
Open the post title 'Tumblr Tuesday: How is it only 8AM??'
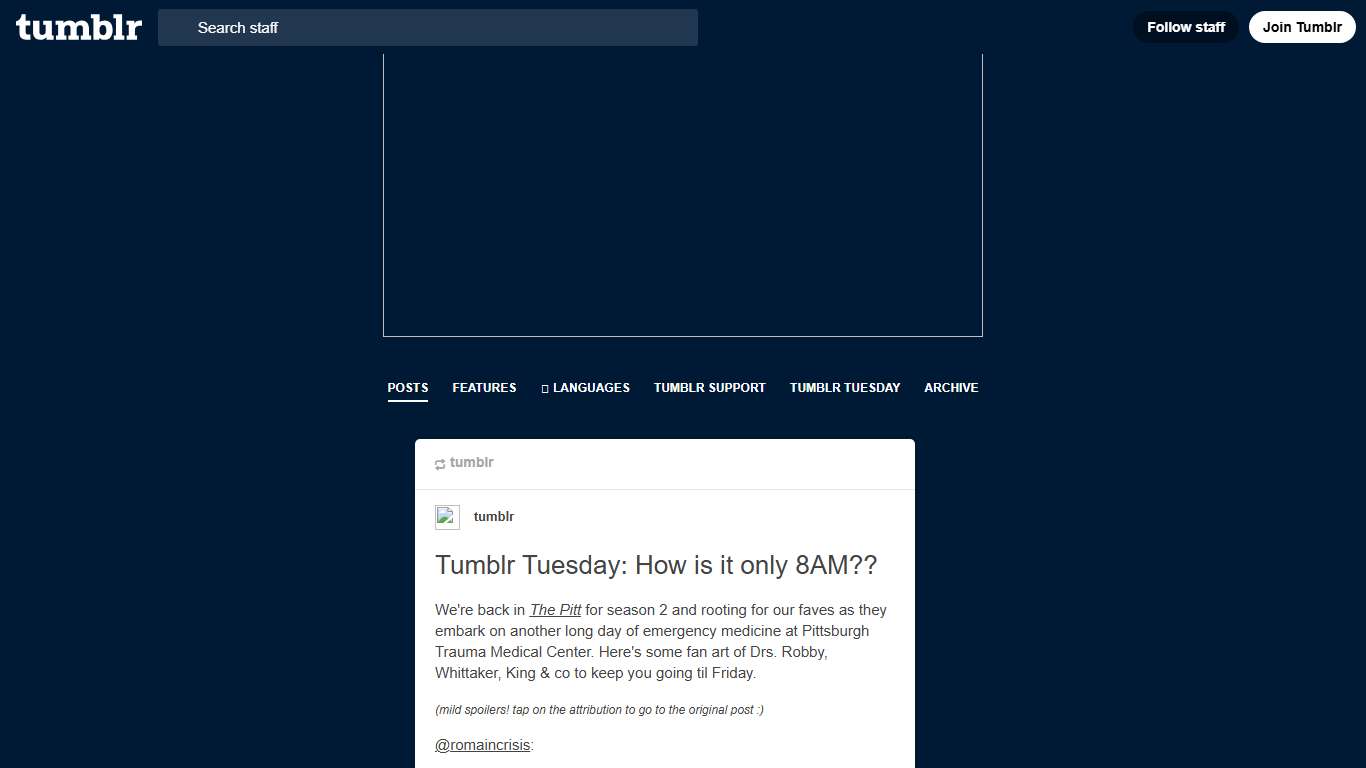tap(656, 565)
